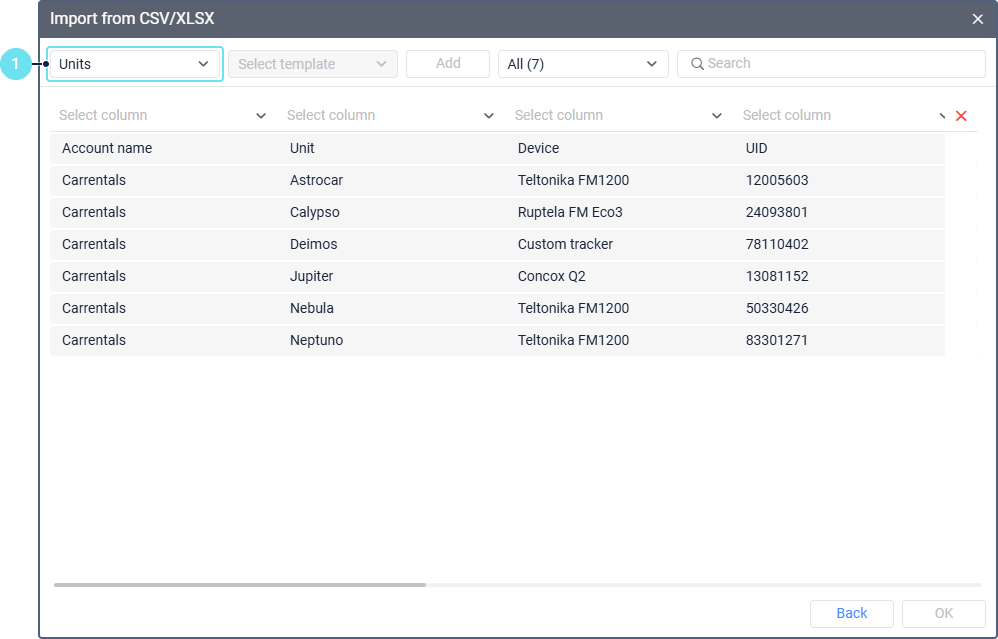Click the red X delete column icon

pyautogui.click(x=961, y=116)
